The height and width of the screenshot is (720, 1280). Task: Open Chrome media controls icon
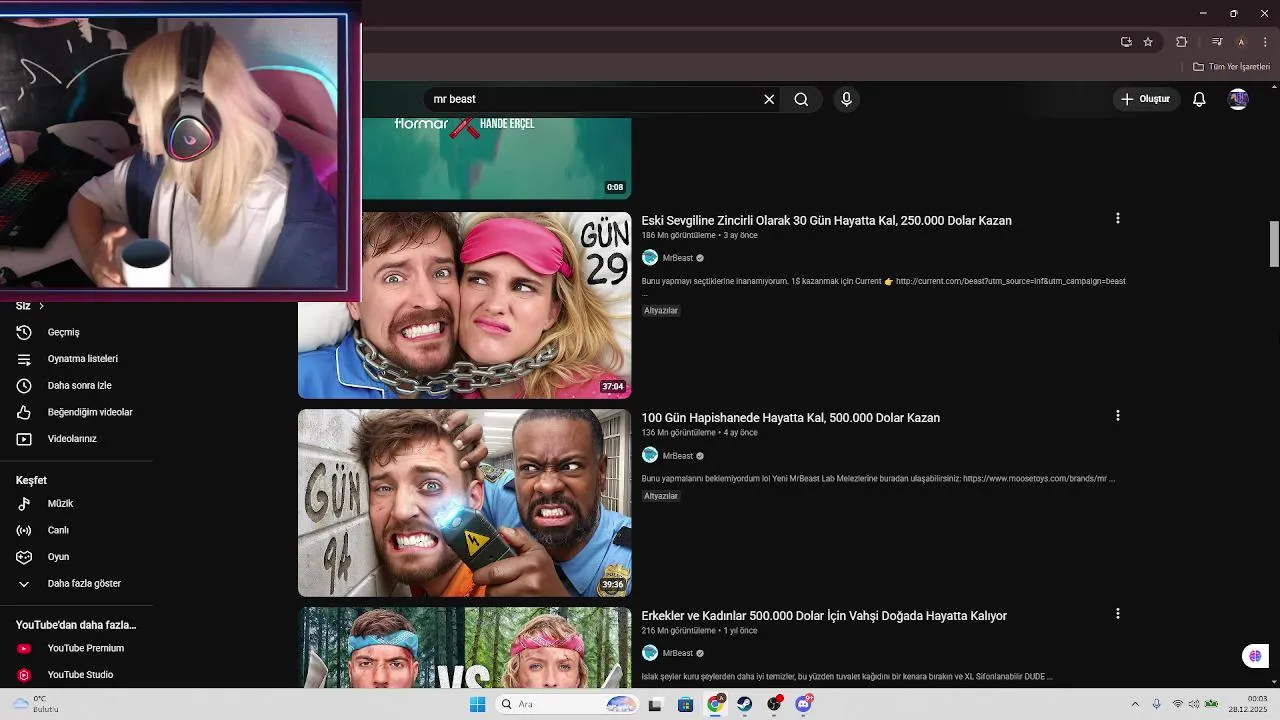tap(1217, 42)
